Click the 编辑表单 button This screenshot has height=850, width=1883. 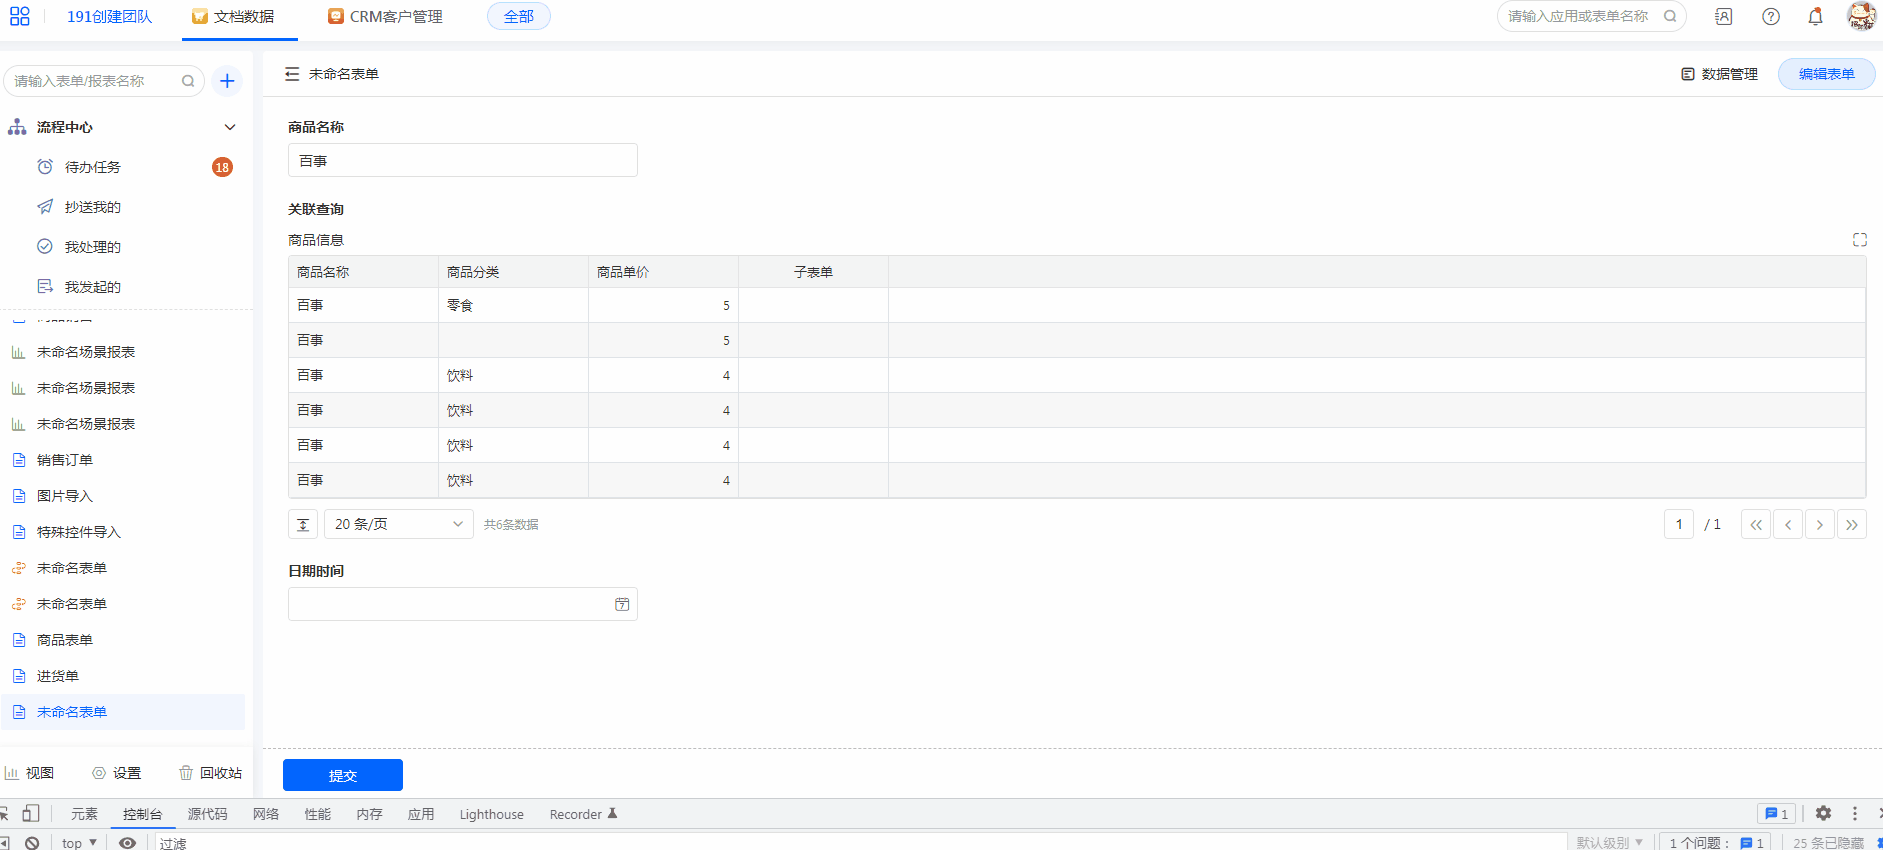[x=1825, y=74]
